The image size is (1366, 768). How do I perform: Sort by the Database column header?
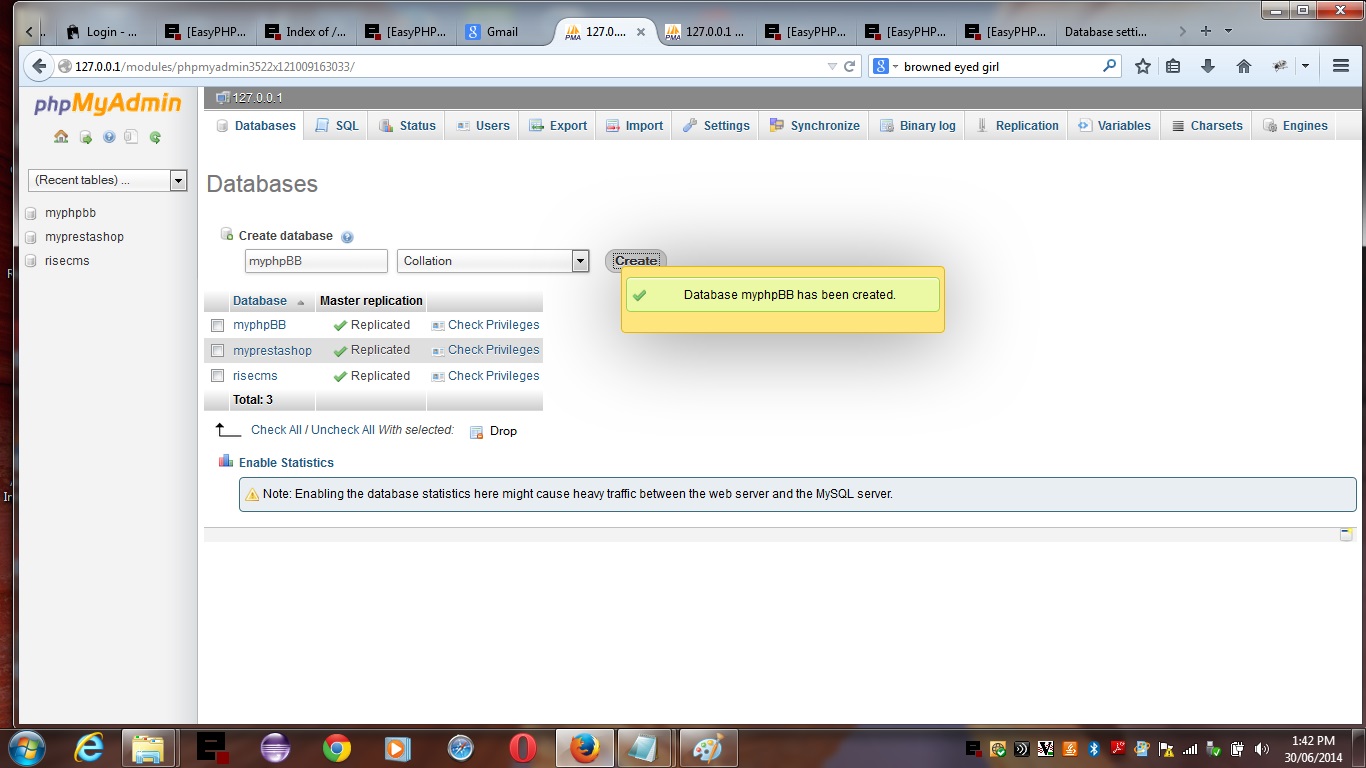point(260,301)
